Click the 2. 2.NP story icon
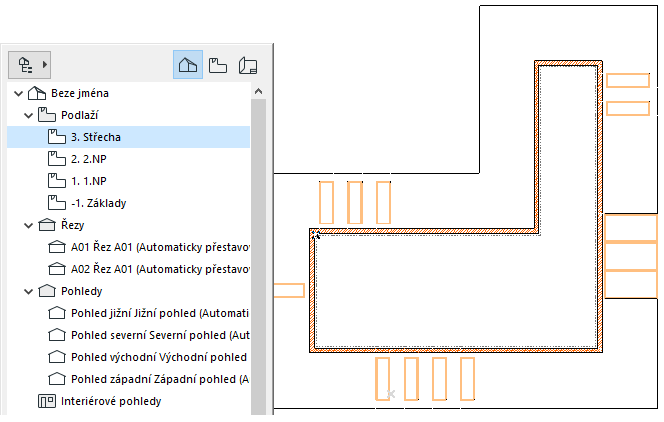This screenshot has width=664, height=422. pyautogui.click(x=57, y=159)
